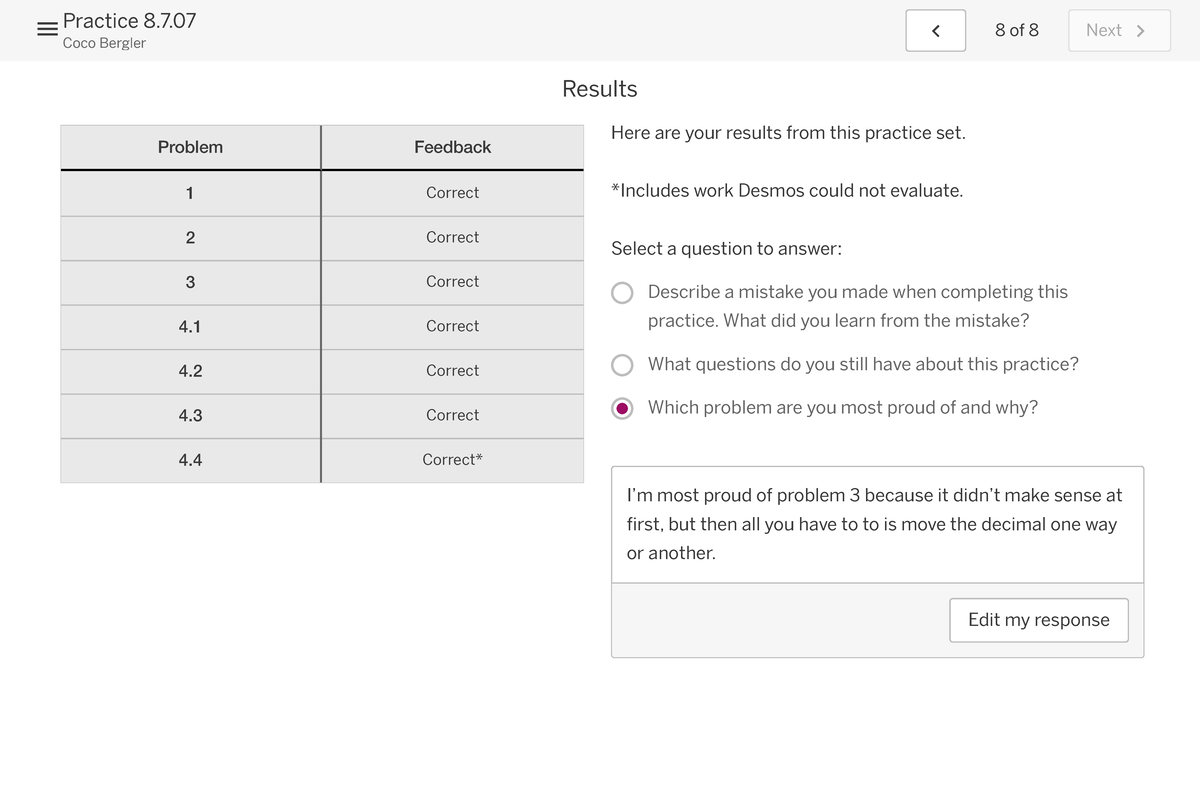
Task: Open the hamburger menu icon
Action: (x=46, y=30)
